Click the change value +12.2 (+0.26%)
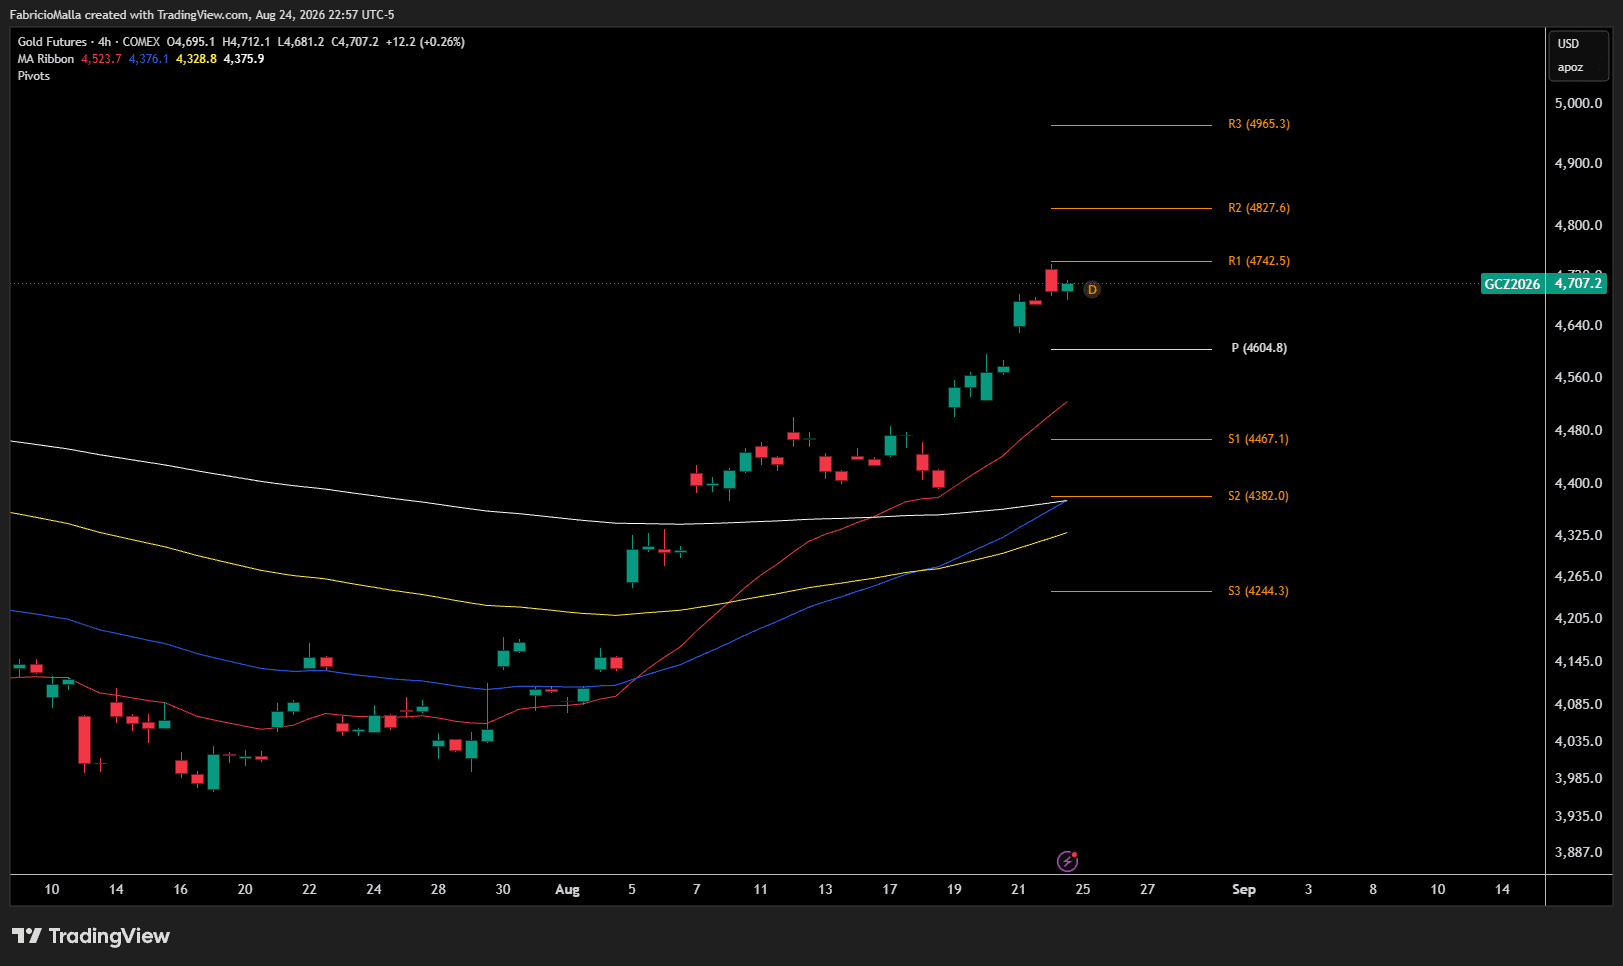 (x=426, y=42)
